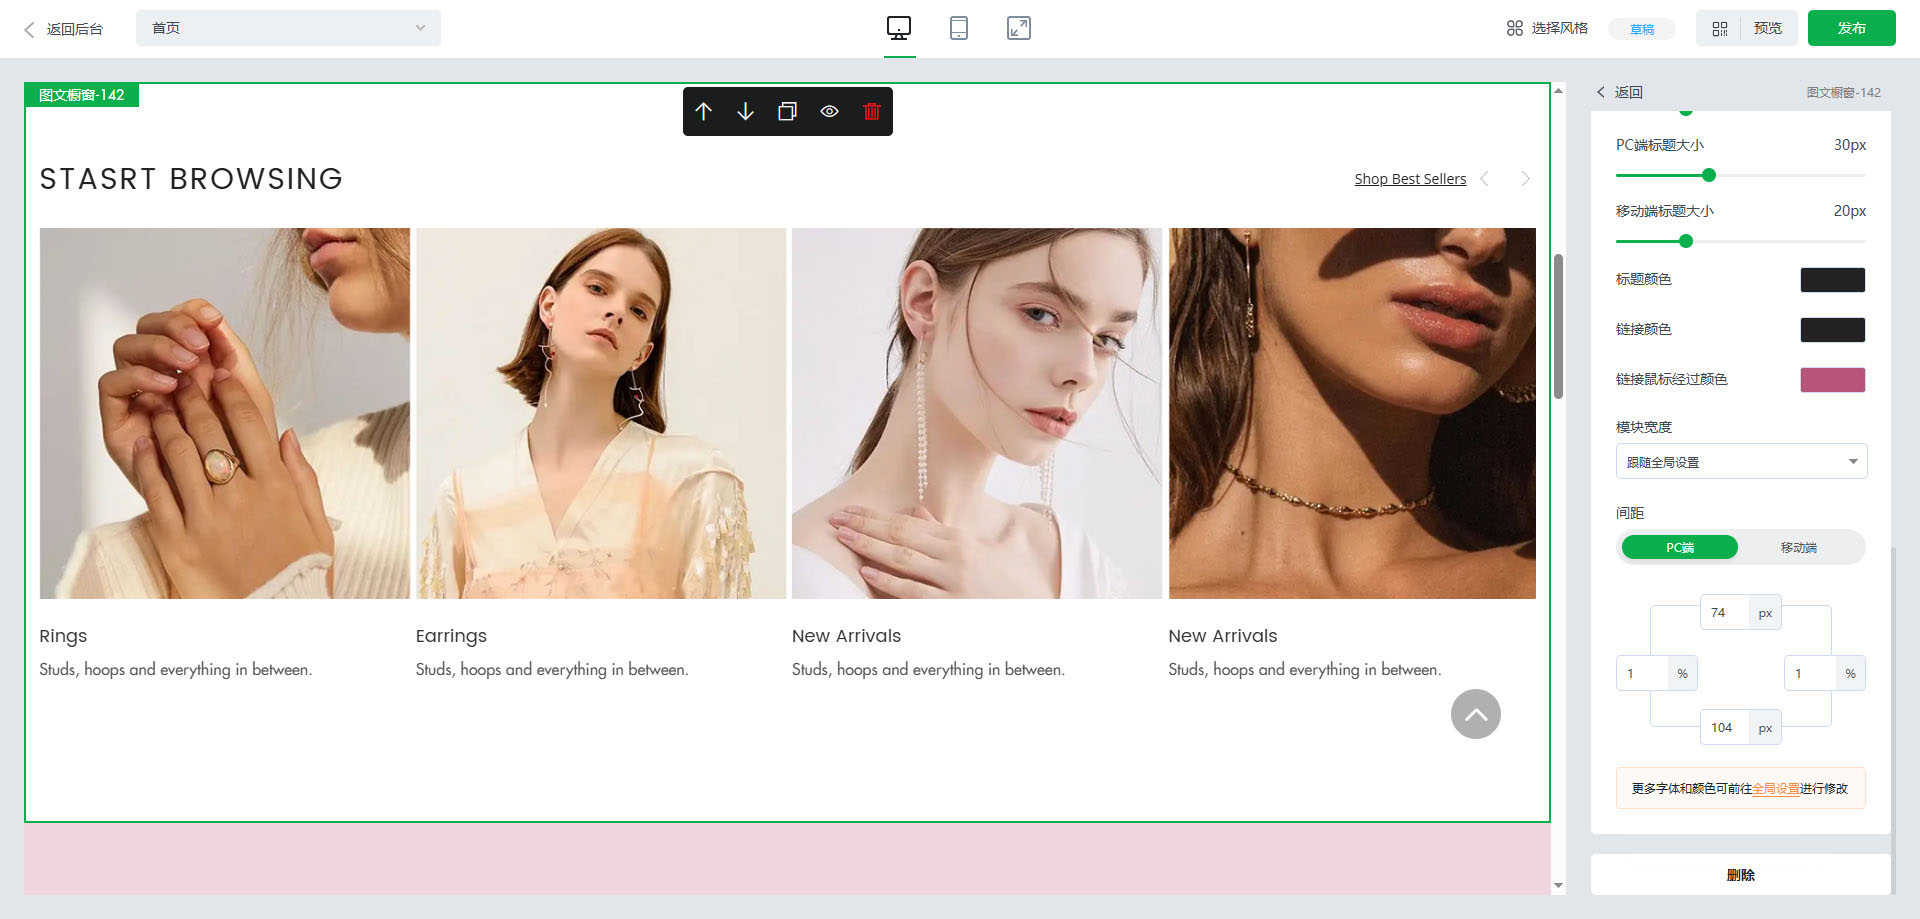
Task: Click the 预览 preview button
Action: pos(1768,28)
